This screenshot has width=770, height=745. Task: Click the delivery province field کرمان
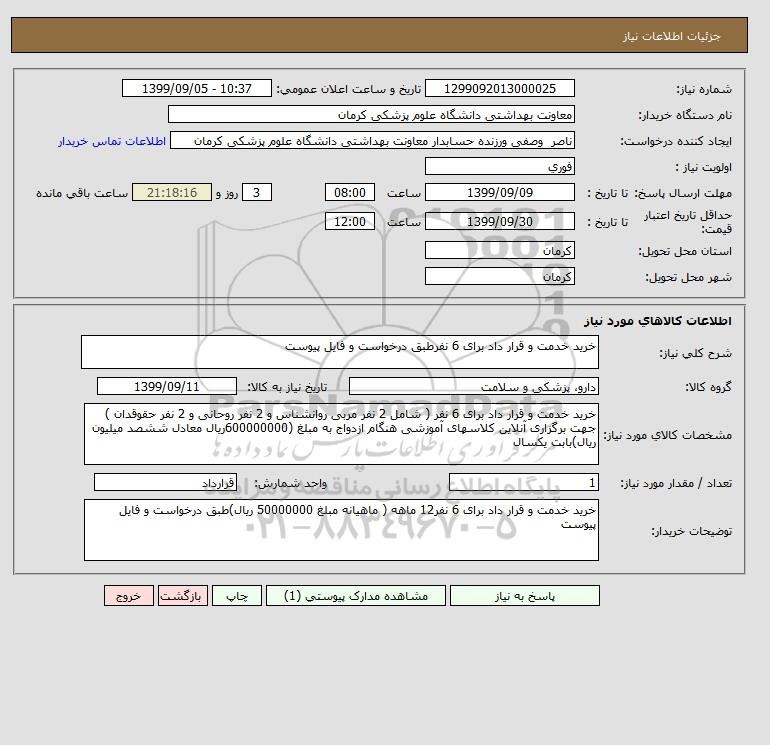click(x=499, y=250)
